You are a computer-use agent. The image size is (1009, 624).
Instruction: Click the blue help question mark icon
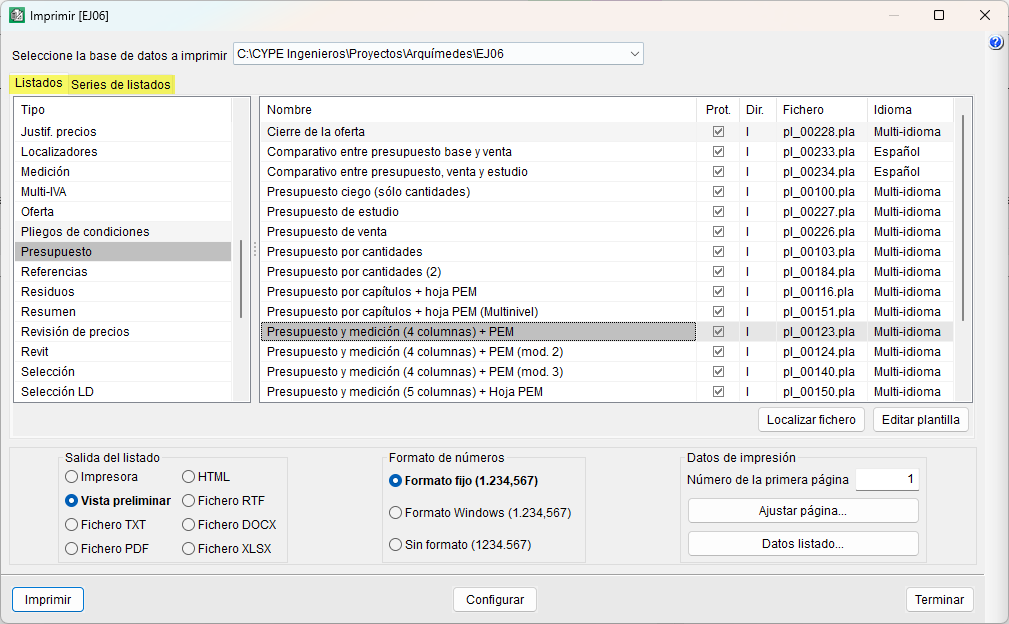point(995,42)
